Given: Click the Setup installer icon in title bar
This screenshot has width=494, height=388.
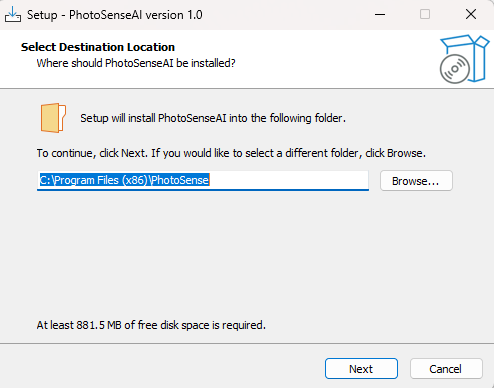Looking at the screenshot, I should pyautogui.click(x=13, y=15).
